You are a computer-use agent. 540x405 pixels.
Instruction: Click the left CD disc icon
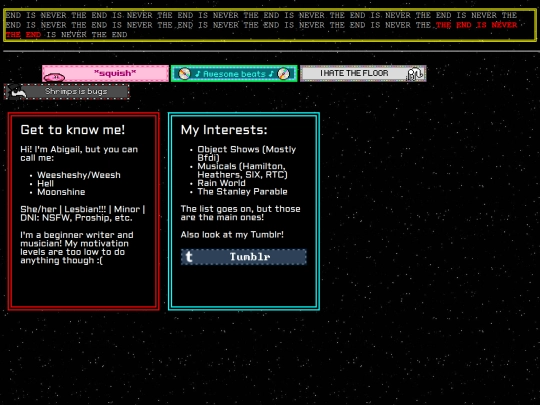(x=185, y=74)
